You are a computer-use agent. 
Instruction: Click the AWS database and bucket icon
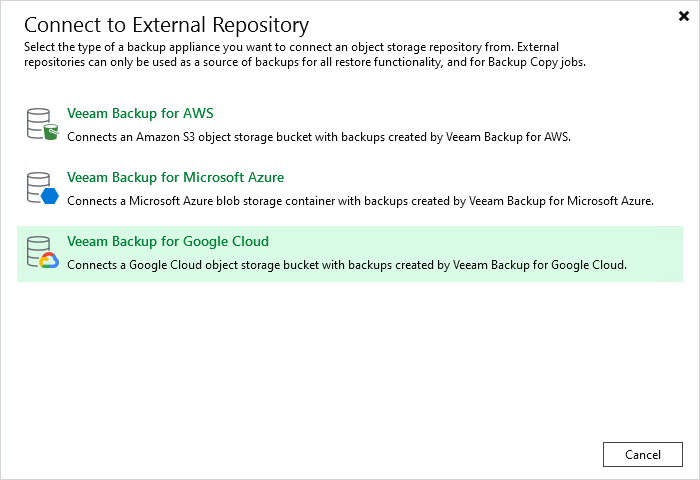42,124
